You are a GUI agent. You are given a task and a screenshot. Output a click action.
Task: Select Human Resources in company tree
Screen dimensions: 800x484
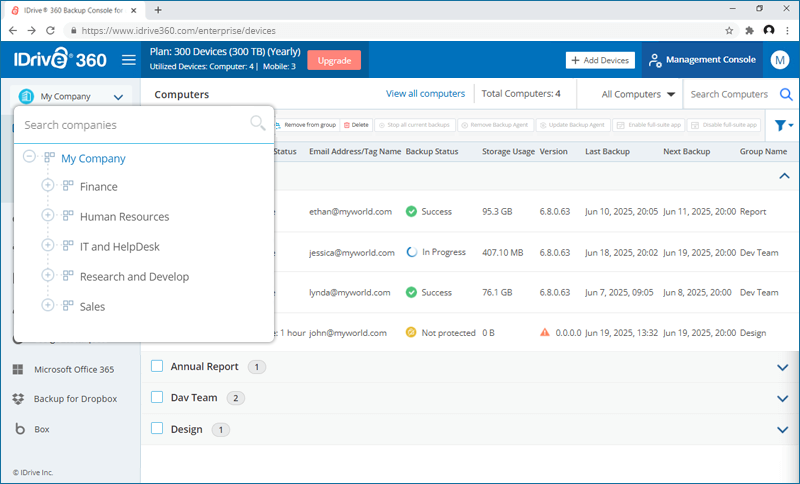point(124,217)
